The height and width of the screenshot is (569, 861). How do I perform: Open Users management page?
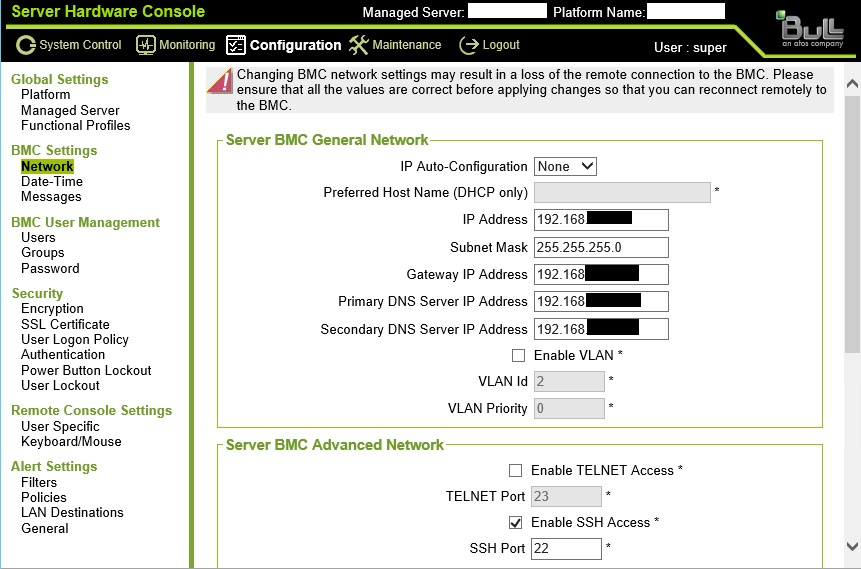38,237
